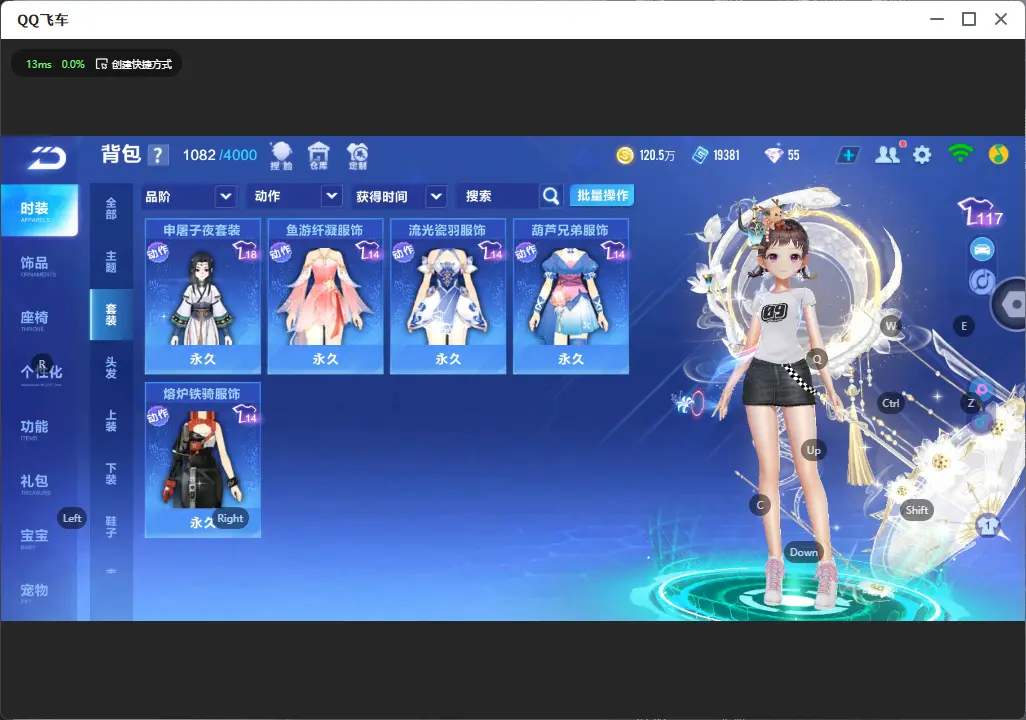Screen dimensions: 1026x720
Task: Select the 饰品 ornaments tab
Action: [39, 265]
